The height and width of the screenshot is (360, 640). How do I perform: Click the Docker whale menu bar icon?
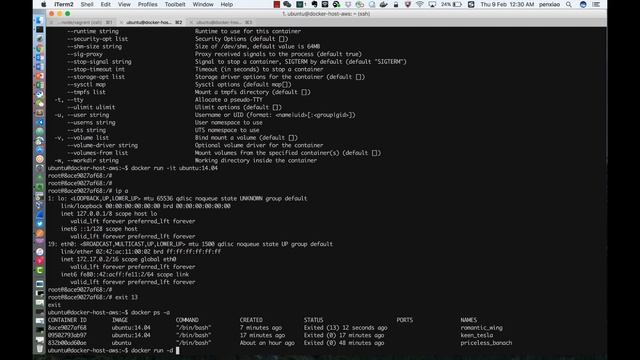click(383, 4)
